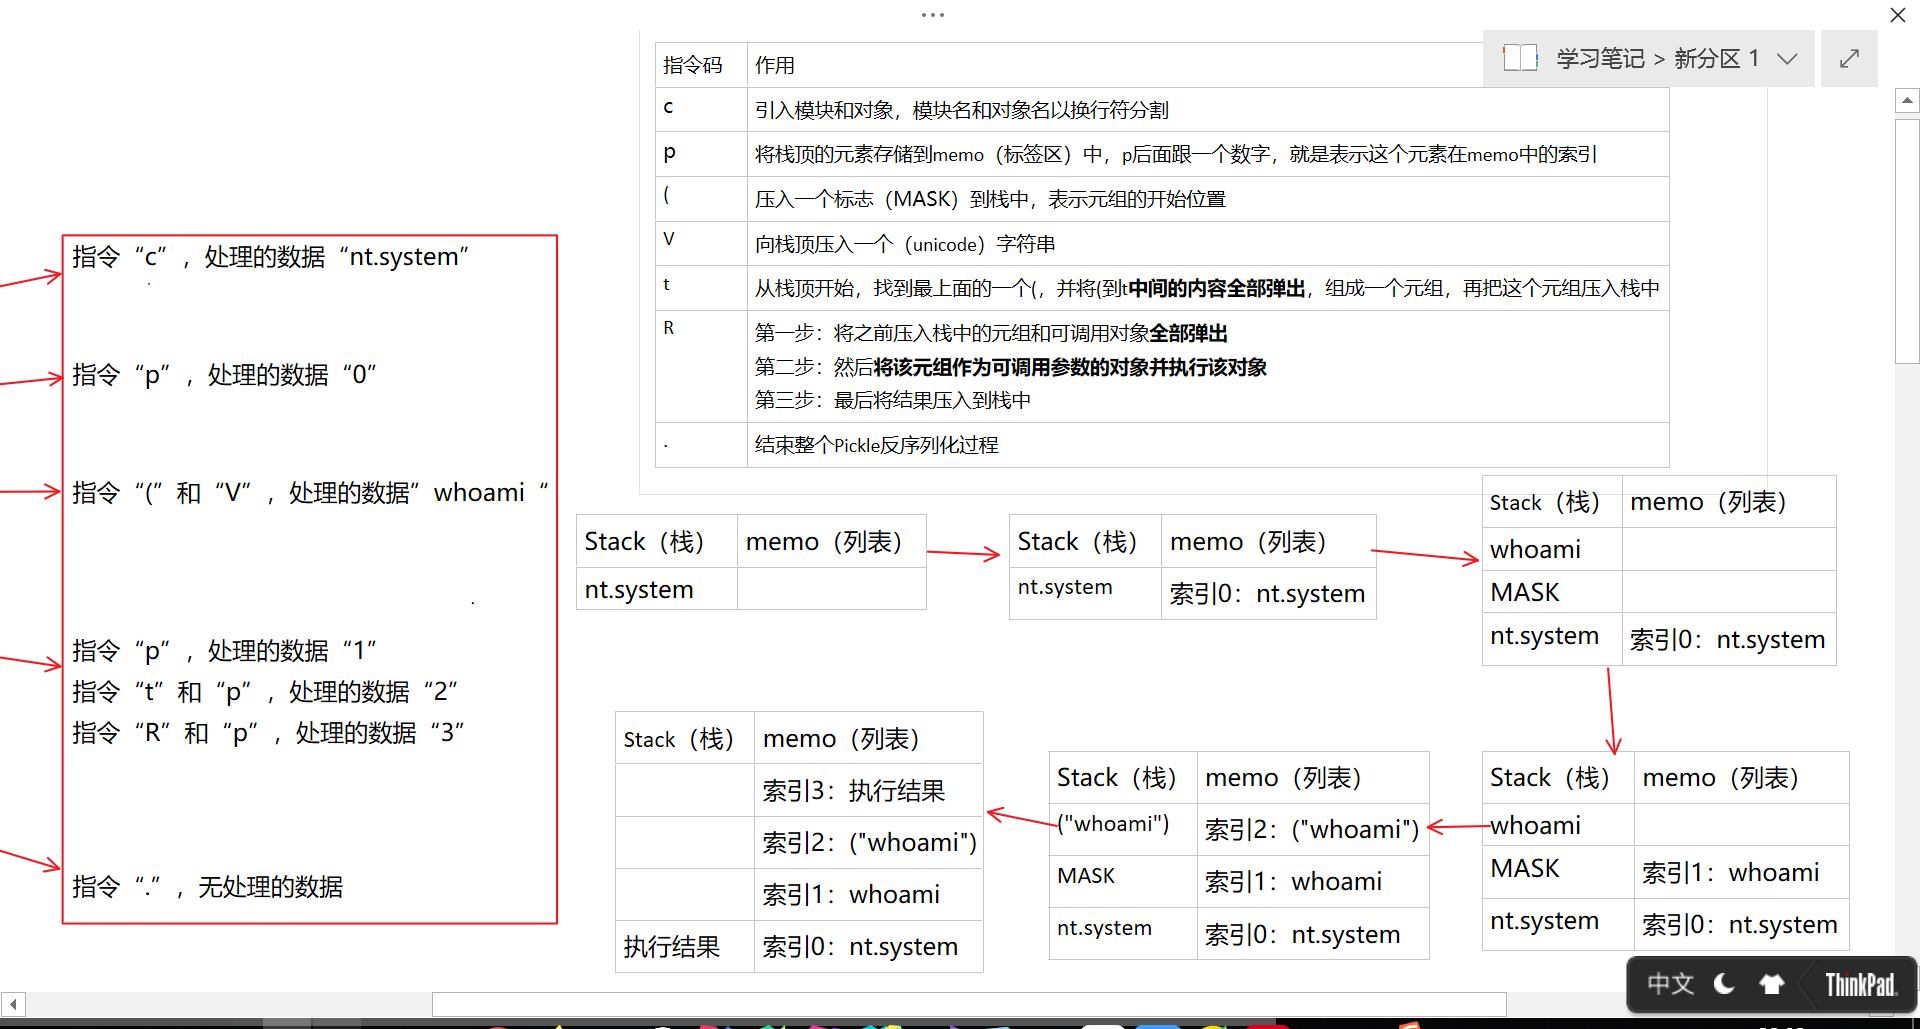The width and height of the screenshot is (1920, 1029).
Task: Open the shirt skin icon in IME bar
Action: pyautogui.click(x=1771, y=984)
